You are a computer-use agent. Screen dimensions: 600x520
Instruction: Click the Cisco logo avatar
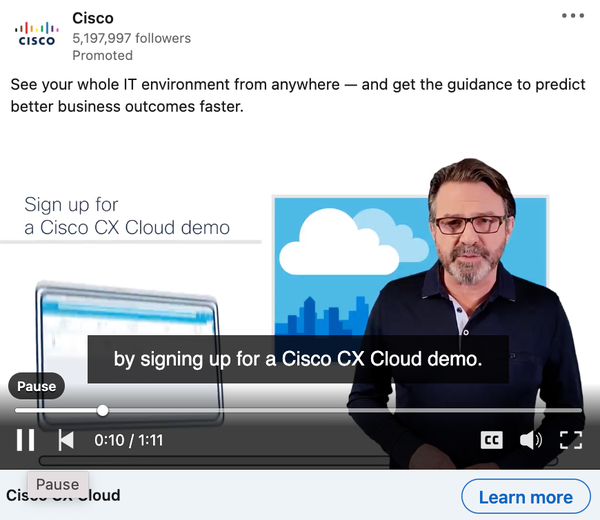click(x=37, y=34)
